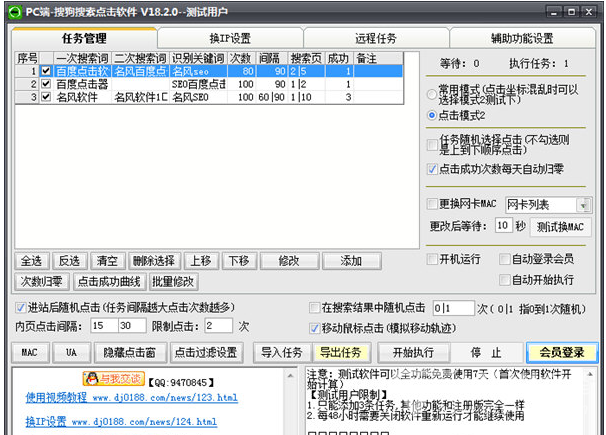Click the 添加 button
This screenshot has height=435, width=606.
(x=351, y=261)
